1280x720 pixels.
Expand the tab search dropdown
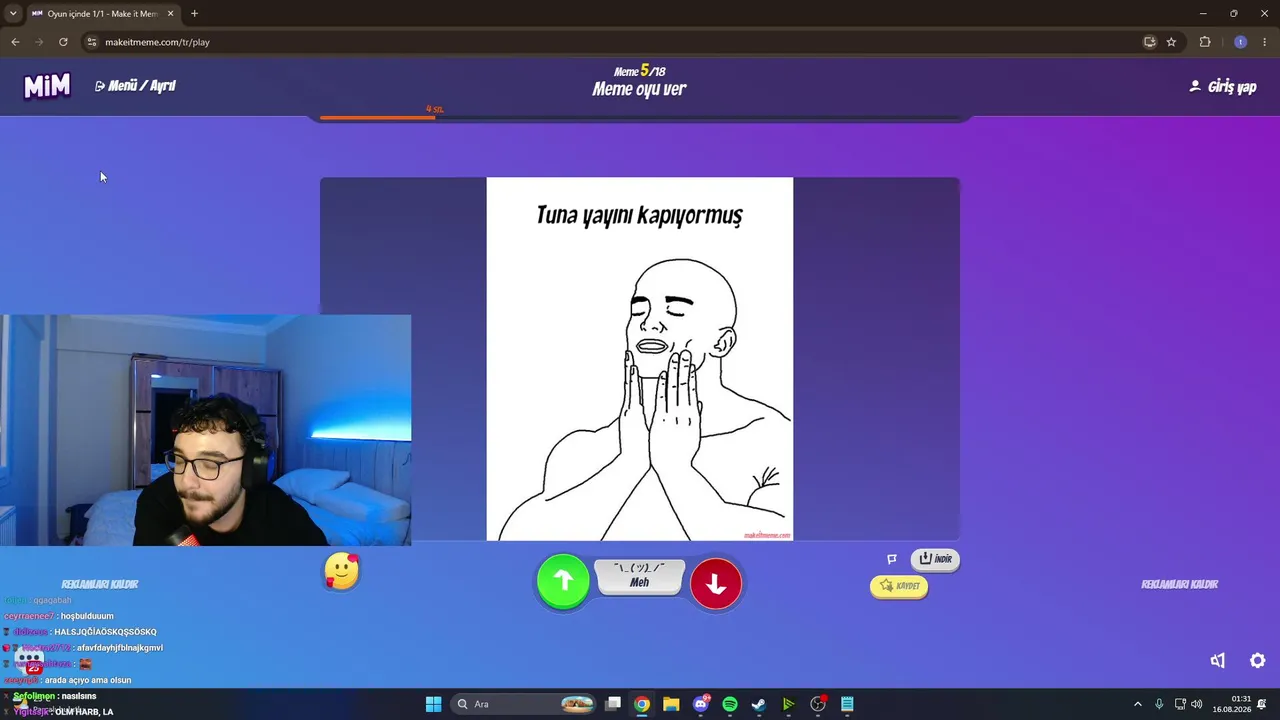[x=13, y=14]
